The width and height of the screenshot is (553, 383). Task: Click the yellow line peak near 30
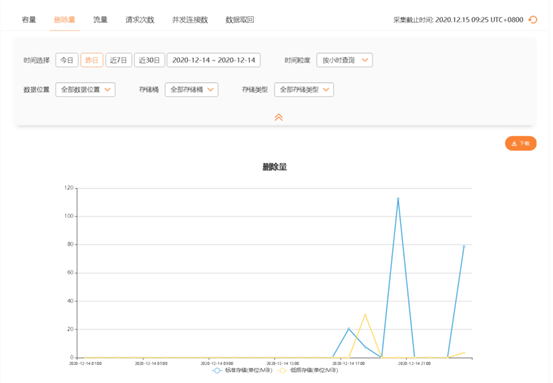pos(365,314)
